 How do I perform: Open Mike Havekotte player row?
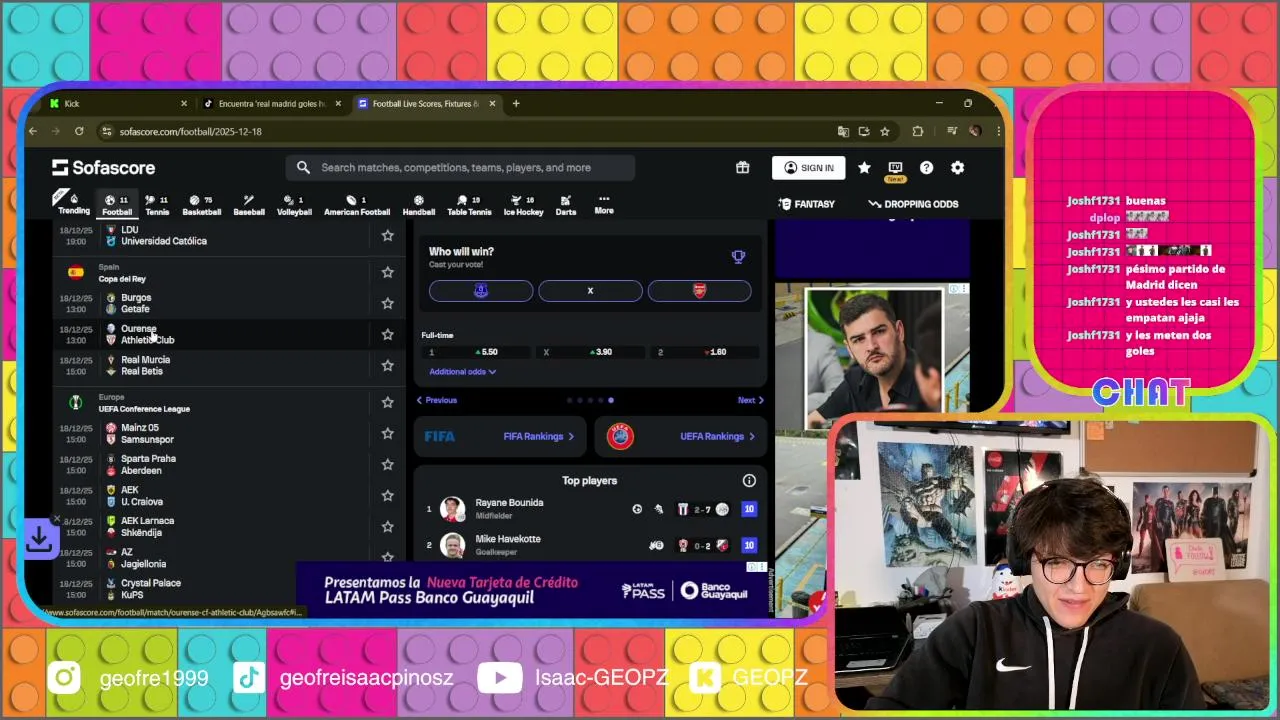tap(590, 545)
